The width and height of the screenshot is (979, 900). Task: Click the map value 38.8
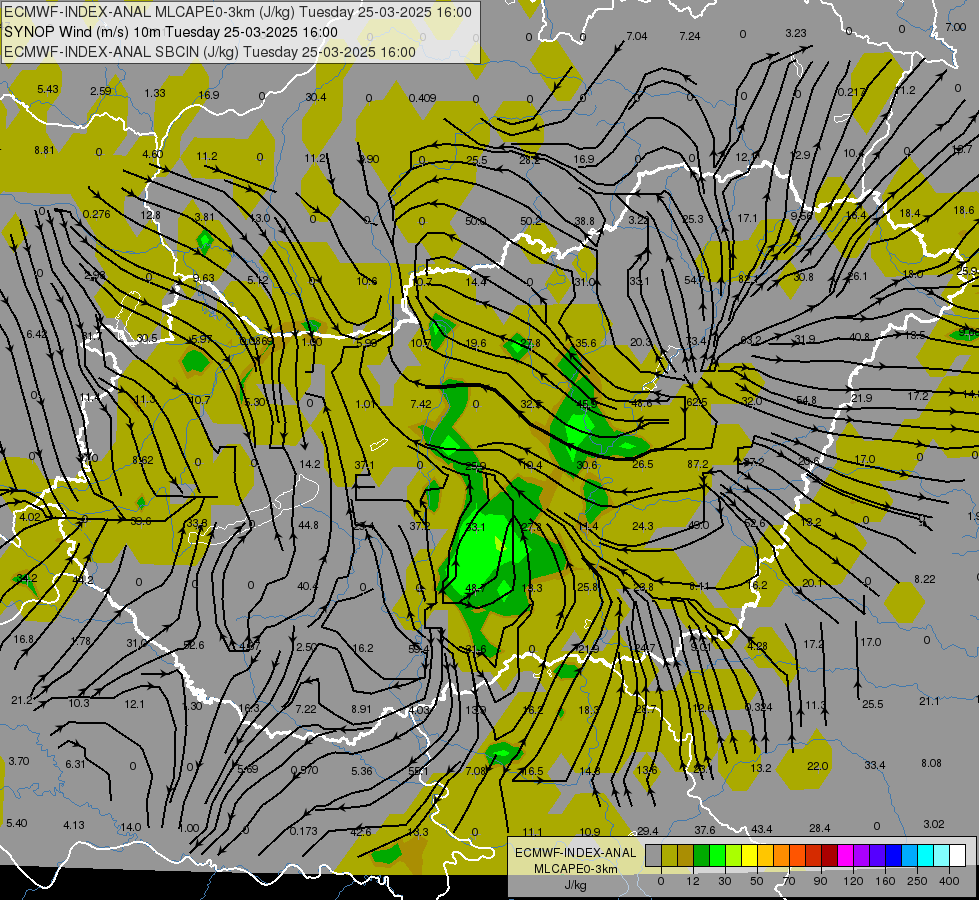click(x=585, y=221)
